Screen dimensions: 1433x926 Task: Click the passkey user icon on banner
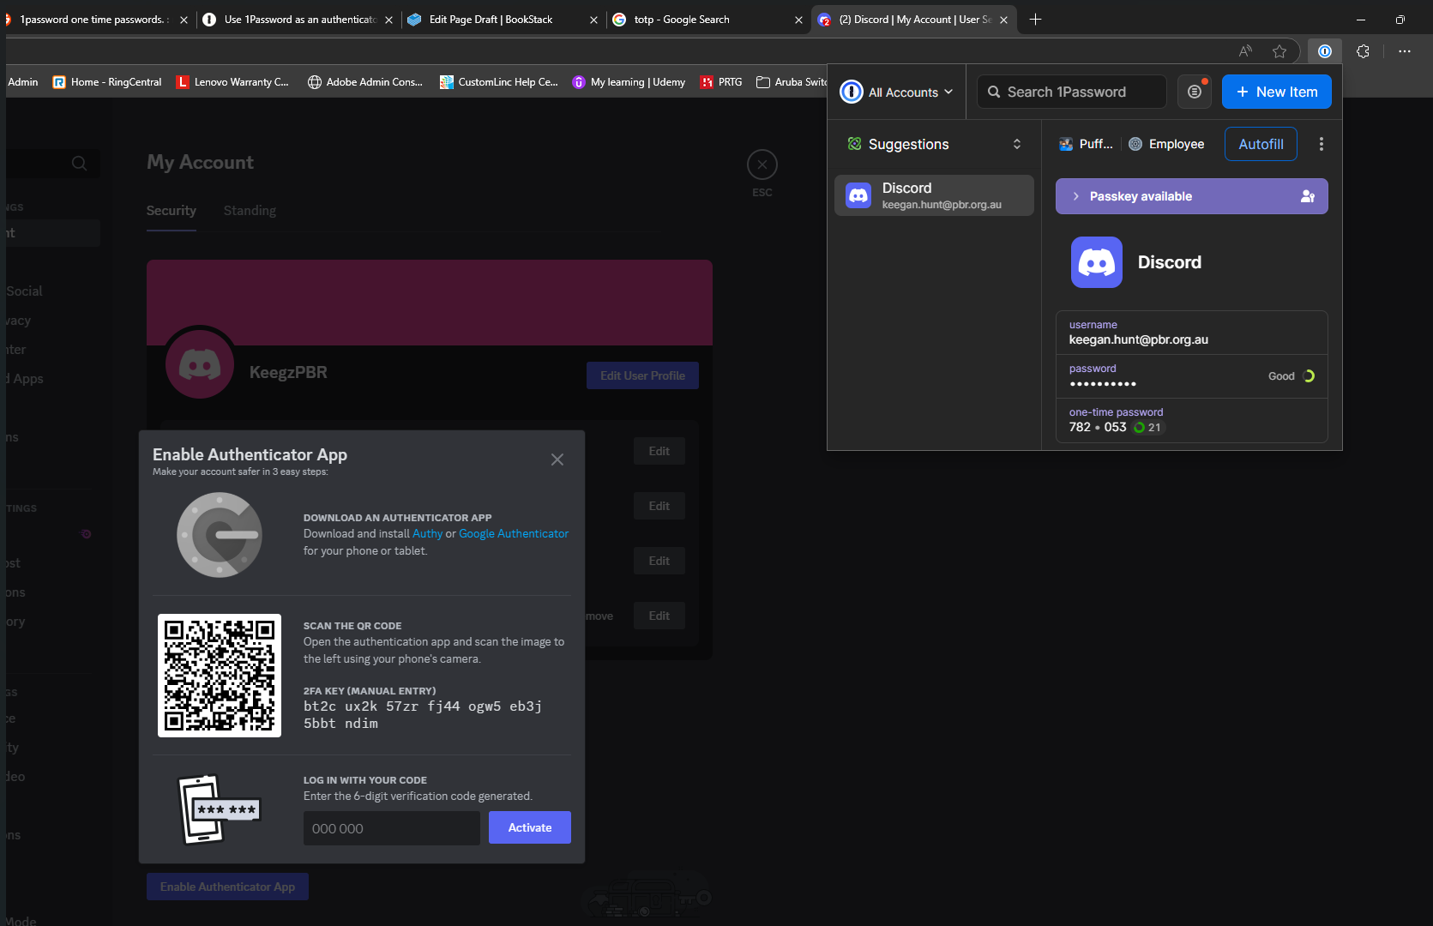click(x=1307, y=196)
